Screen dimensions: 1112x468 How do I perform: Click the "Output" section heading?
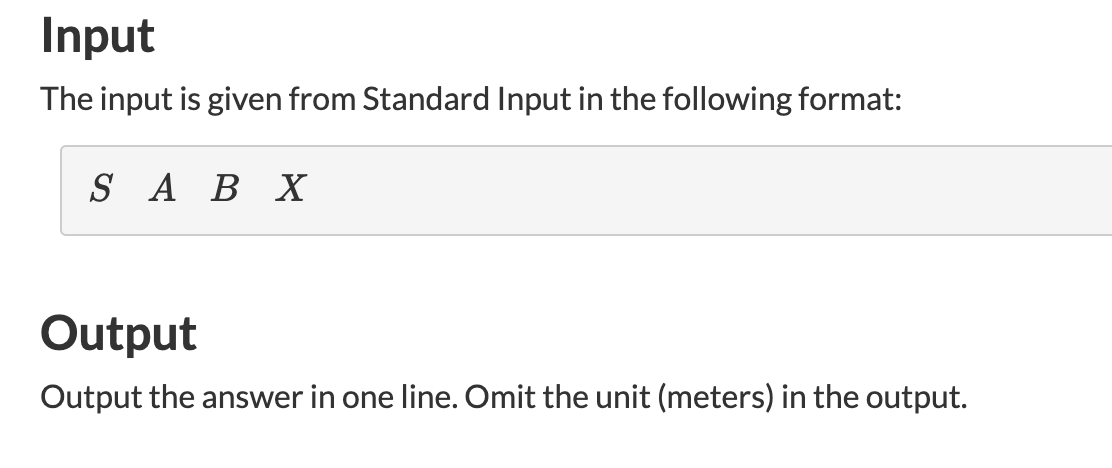(x=118, y=333)
